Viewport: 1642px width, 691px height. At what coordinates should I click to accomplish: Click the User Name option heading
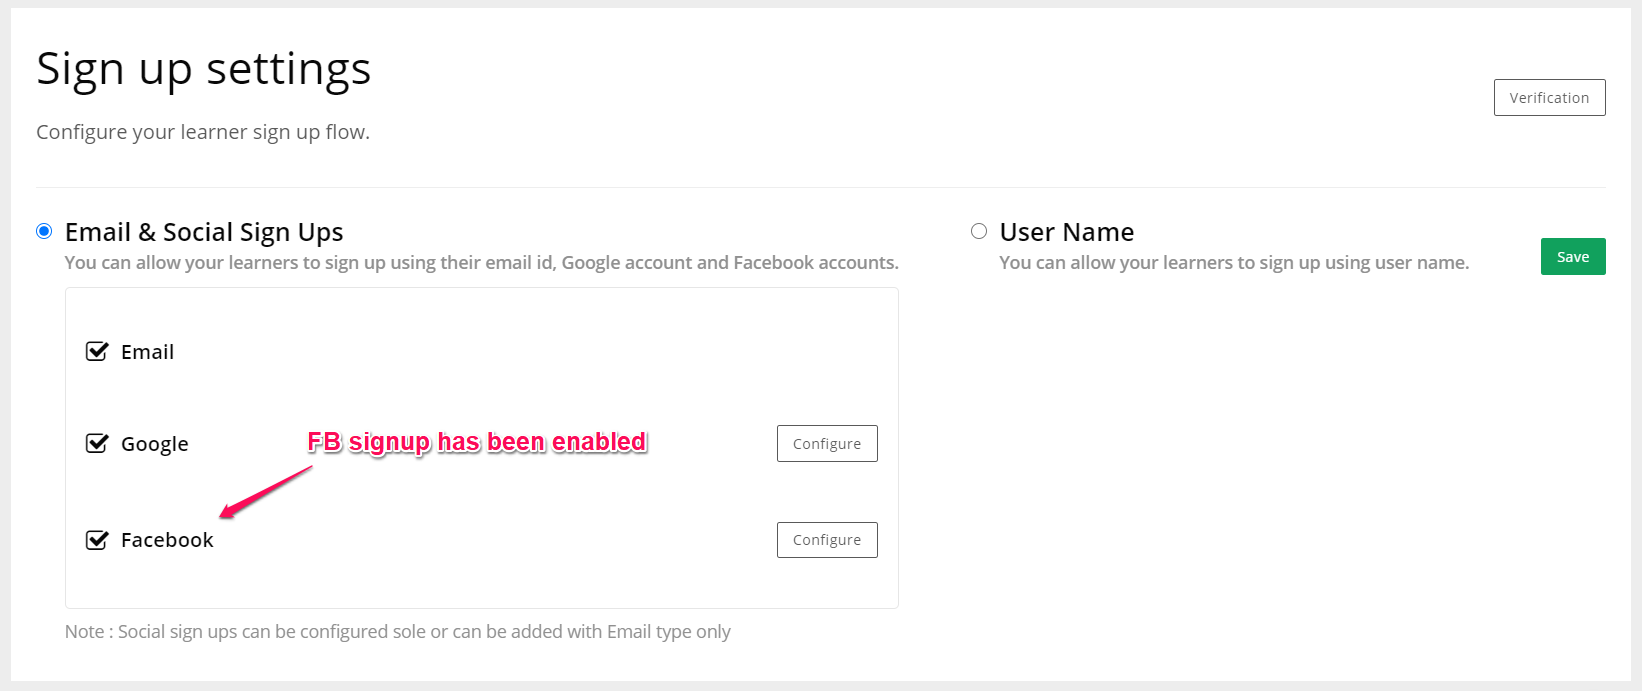pyautogui.click(x=1067, y=232)
